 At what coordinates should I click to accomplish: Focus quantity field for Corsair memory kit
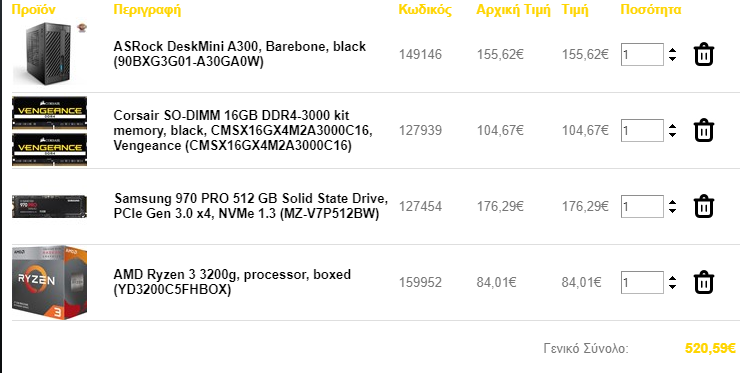tap(642, 131)
